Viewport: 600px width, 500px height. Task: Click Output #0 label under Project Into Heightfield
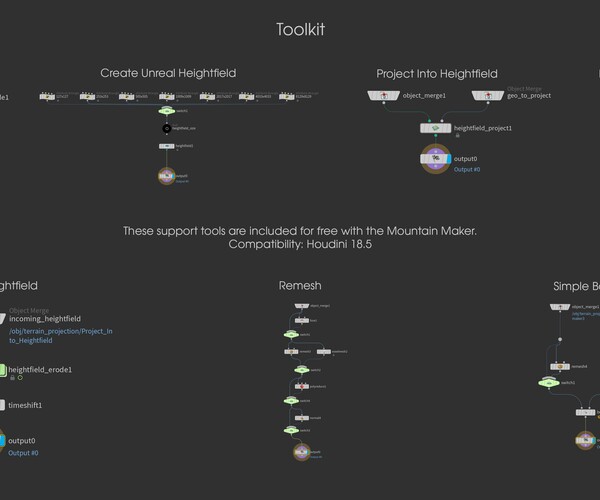pyautogui.click(x=467, y=170)
